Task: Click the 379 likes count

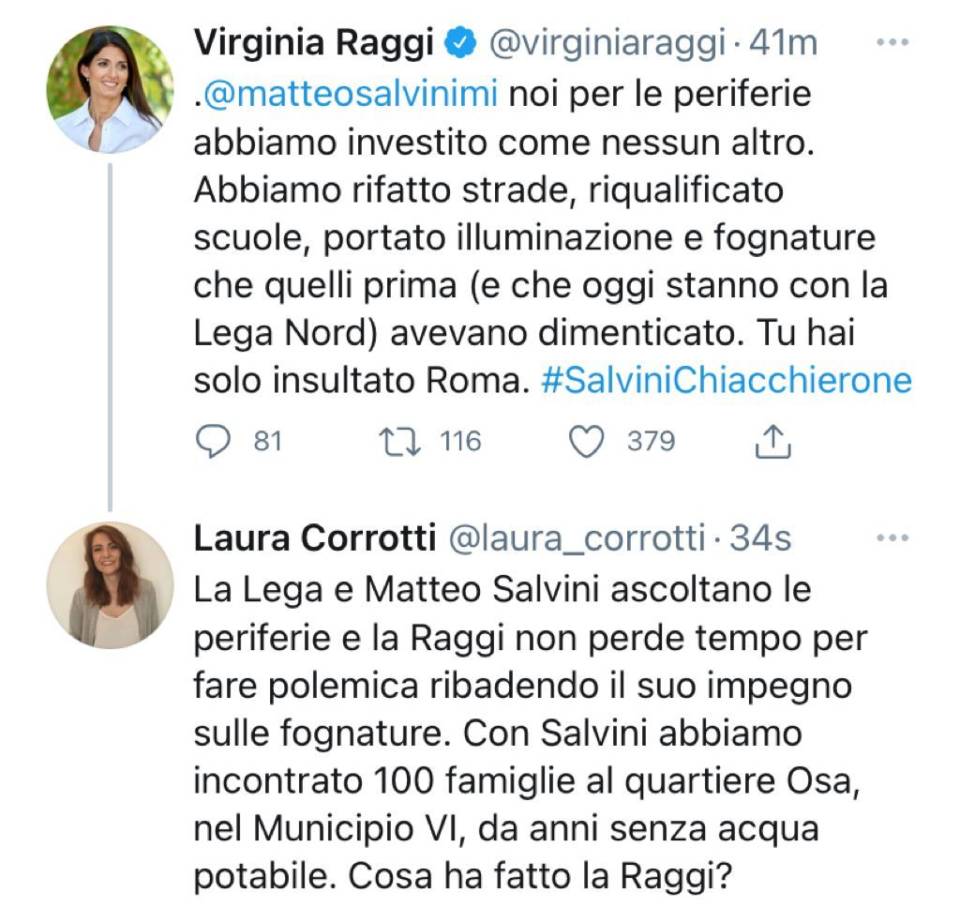Action: (651, 441)
